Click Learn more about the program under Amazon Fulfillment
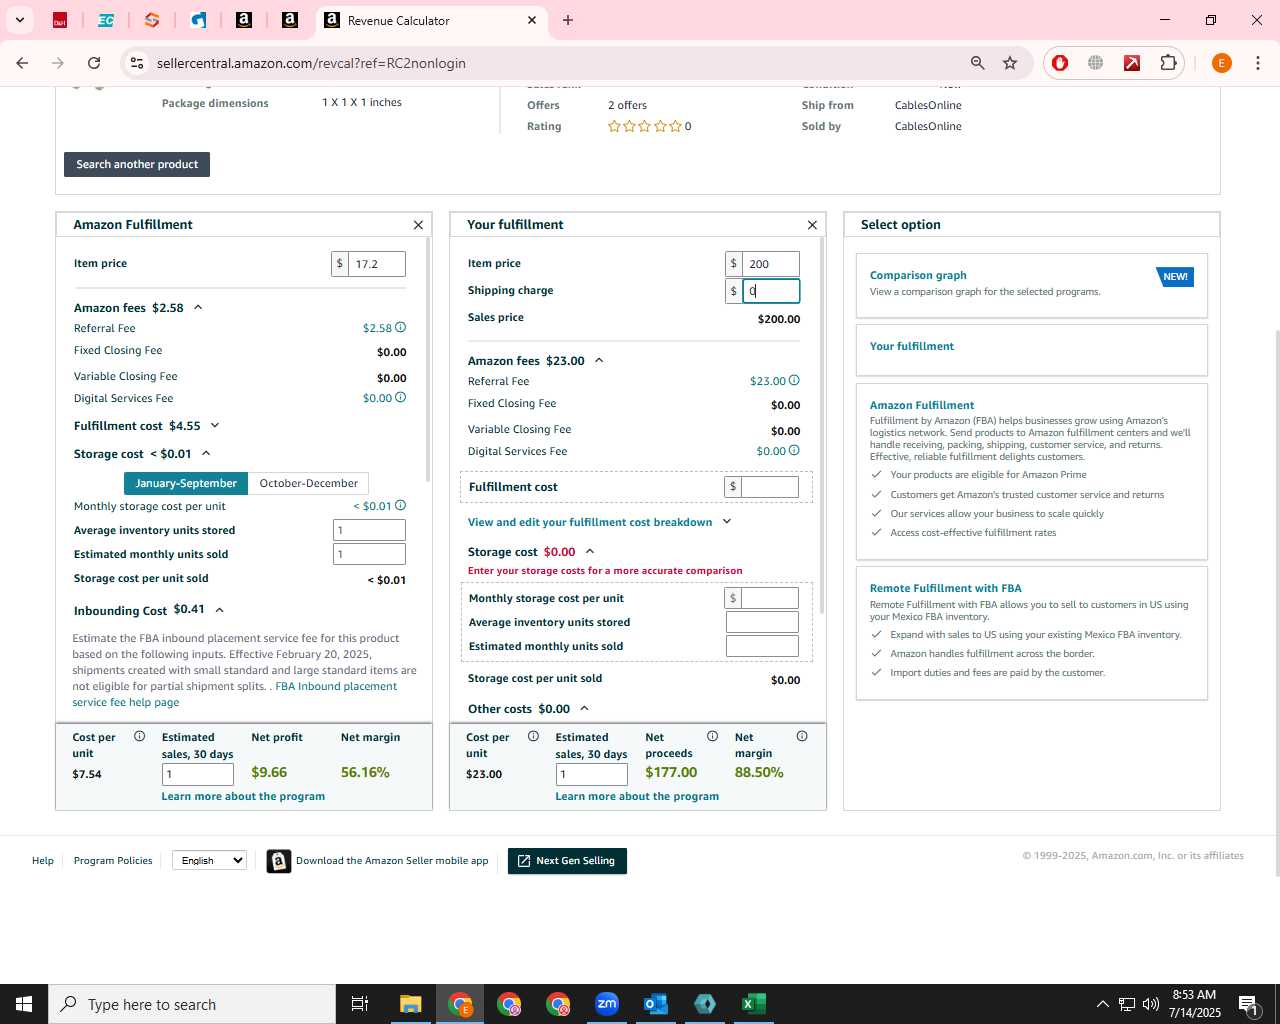 pyautogui.click(x=243, y=796)
